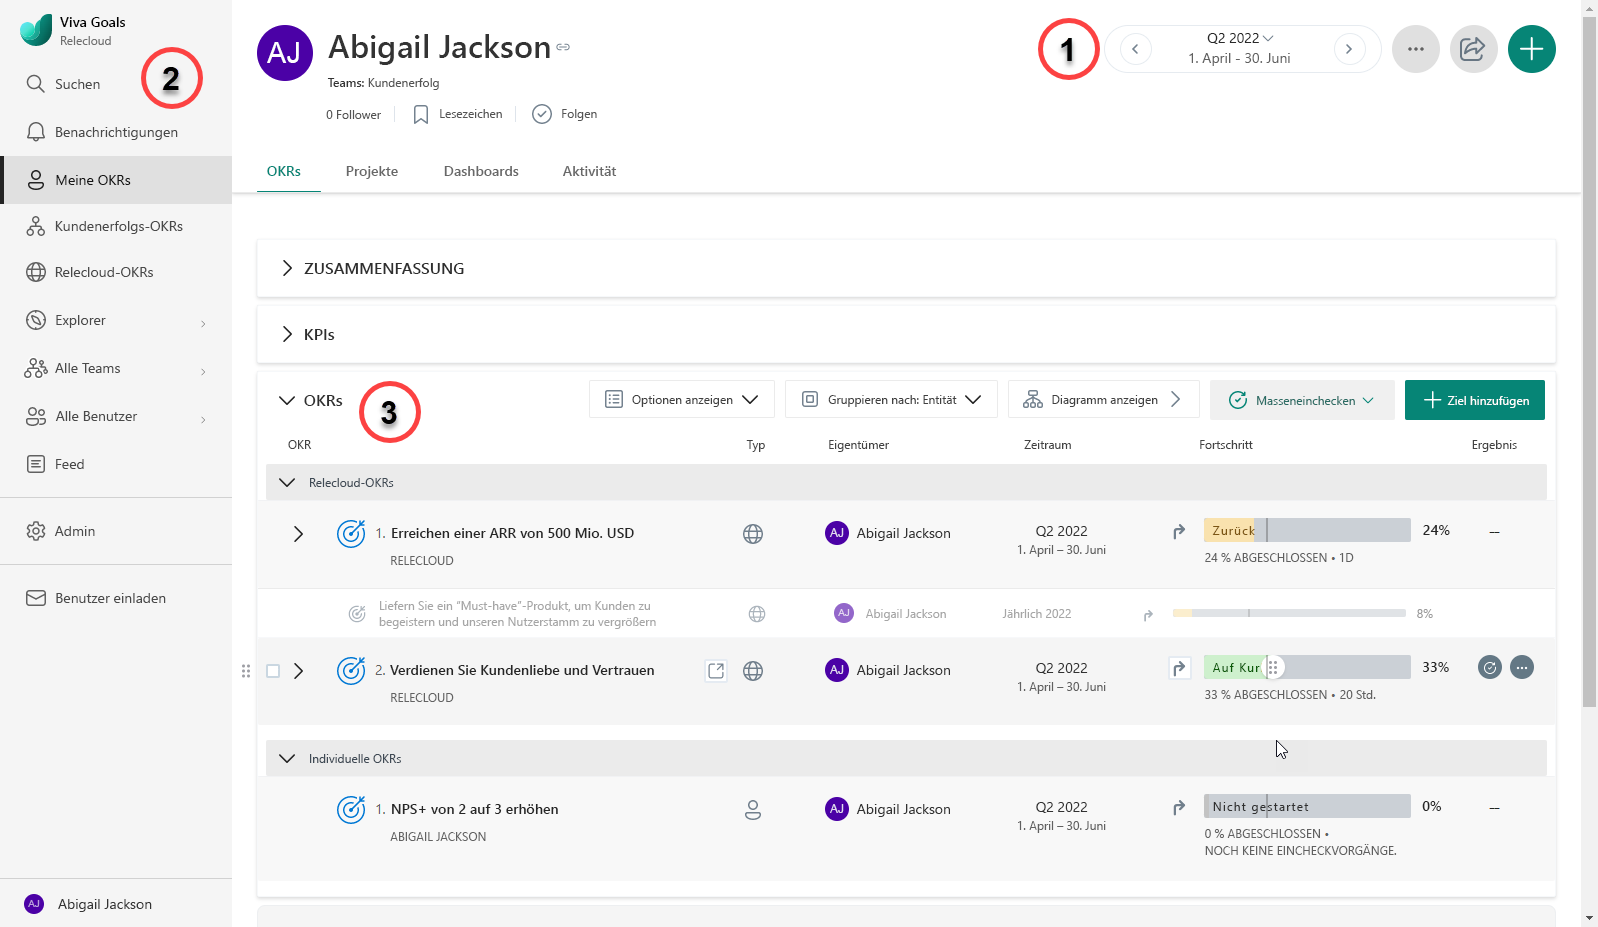Tick the checkbox for Verdienen Sie Kundenliebe
This screenshot has height=927, width=1598.
click(273, 671)
